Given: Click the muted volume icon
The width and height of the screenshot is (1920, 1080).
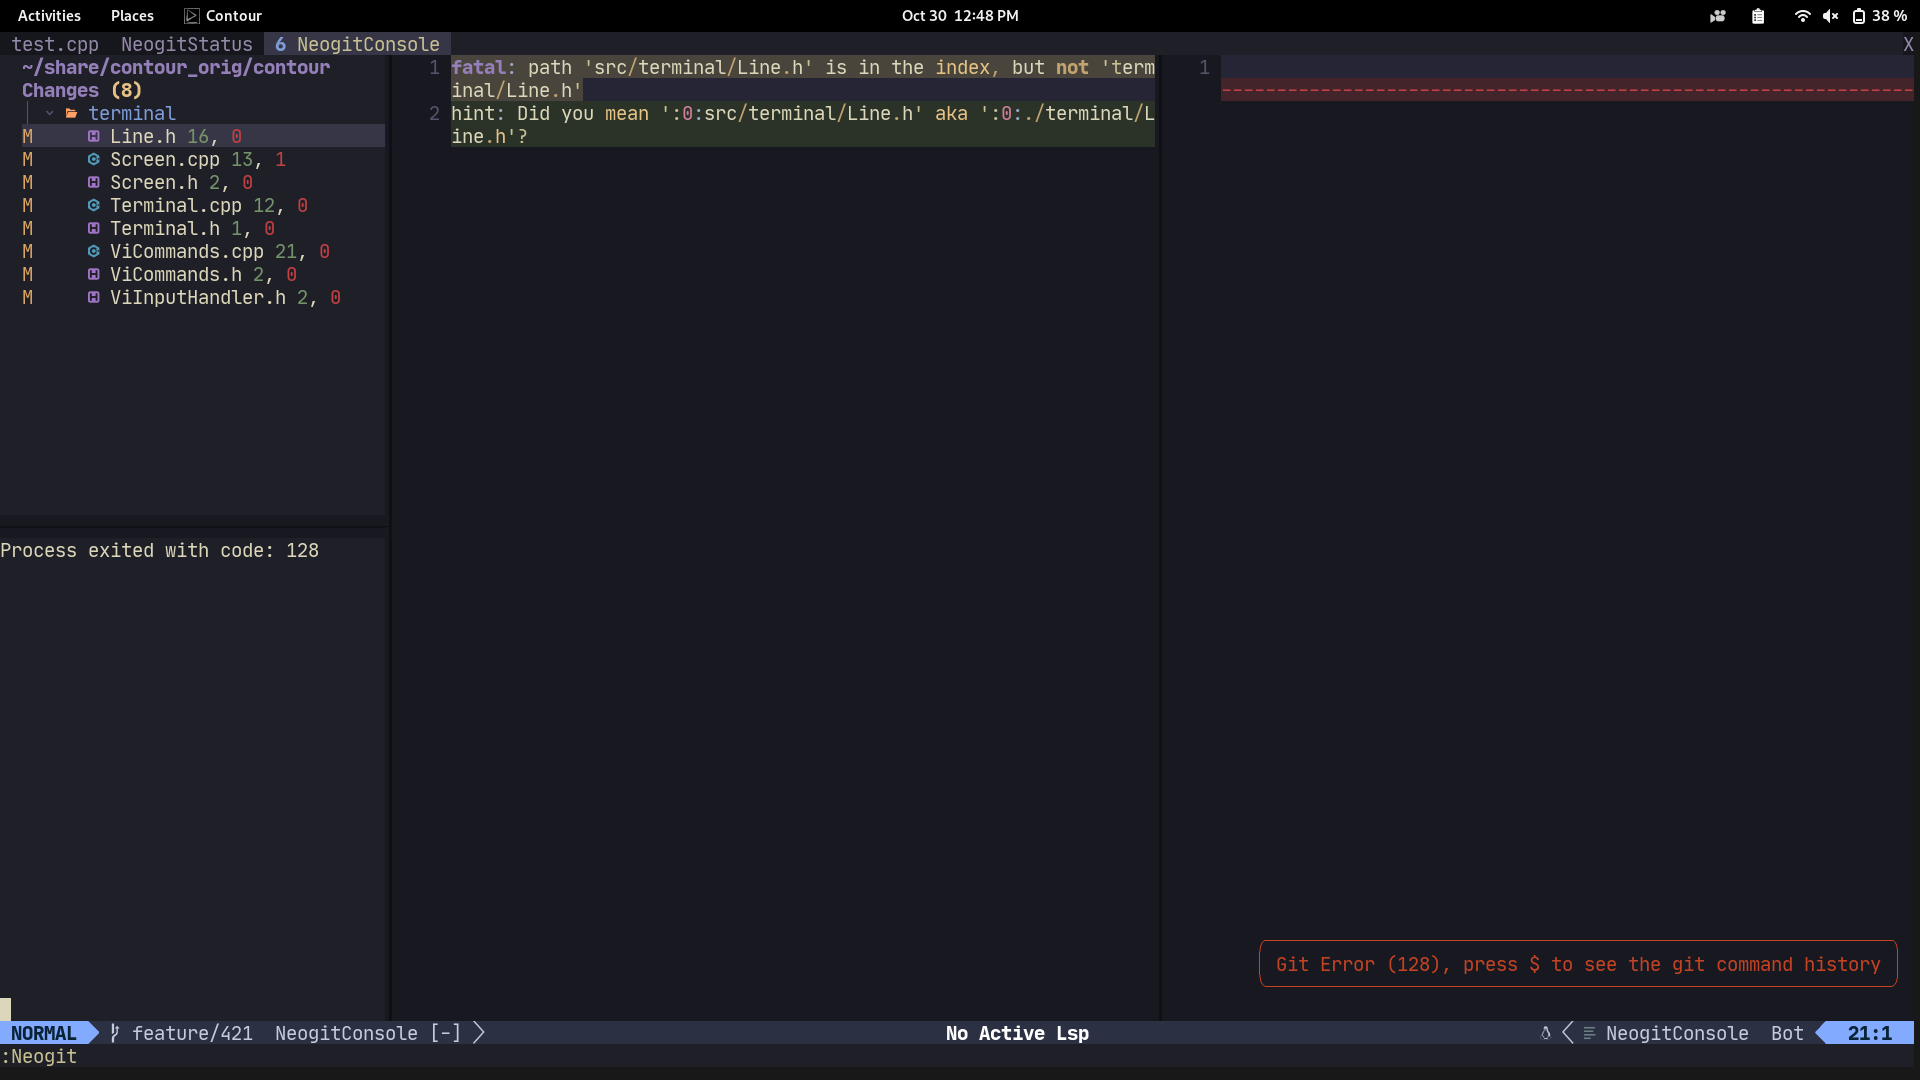Looking at the screenshot, I should tap(1830, 16).
